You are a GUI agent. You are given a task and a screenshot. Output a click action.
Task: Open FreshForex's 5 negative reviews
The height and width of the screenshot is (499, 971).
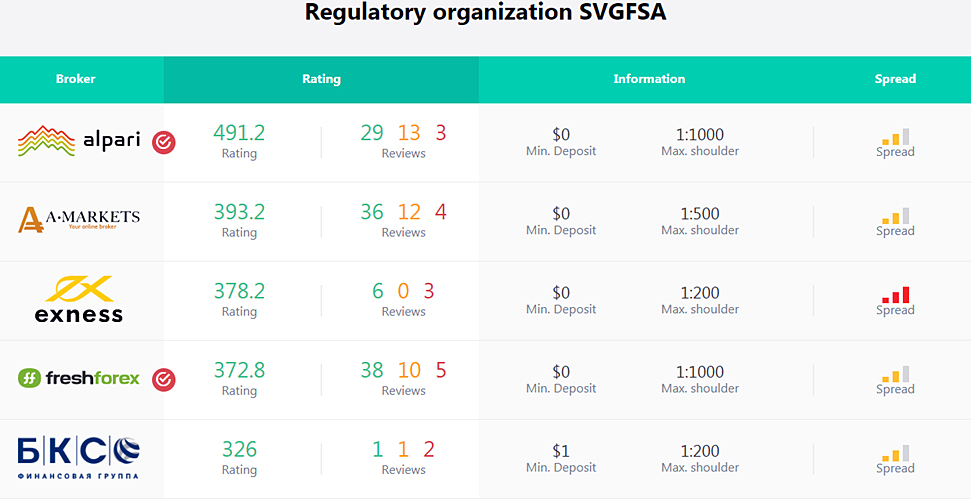click(x=441, y=370)
